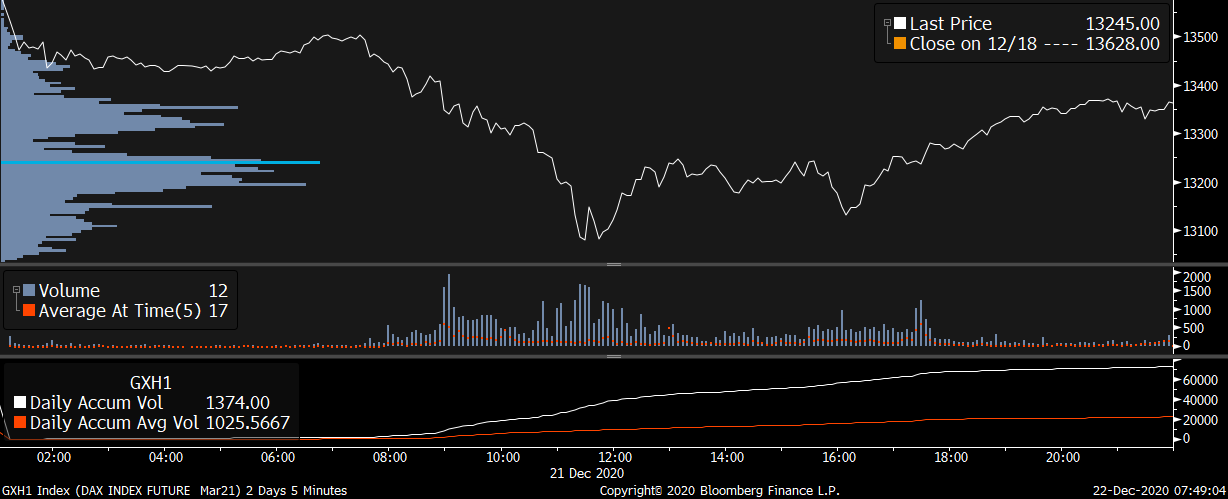Click the 13300 price axis label
The height and width of the screenshot is (499, 1228).
coord(1200,135)
